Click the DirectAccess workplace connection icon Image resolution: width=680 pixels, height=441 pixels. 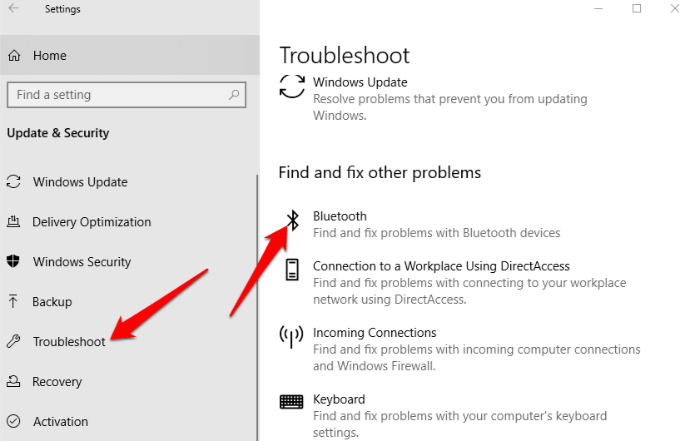(x=292, y=270)
